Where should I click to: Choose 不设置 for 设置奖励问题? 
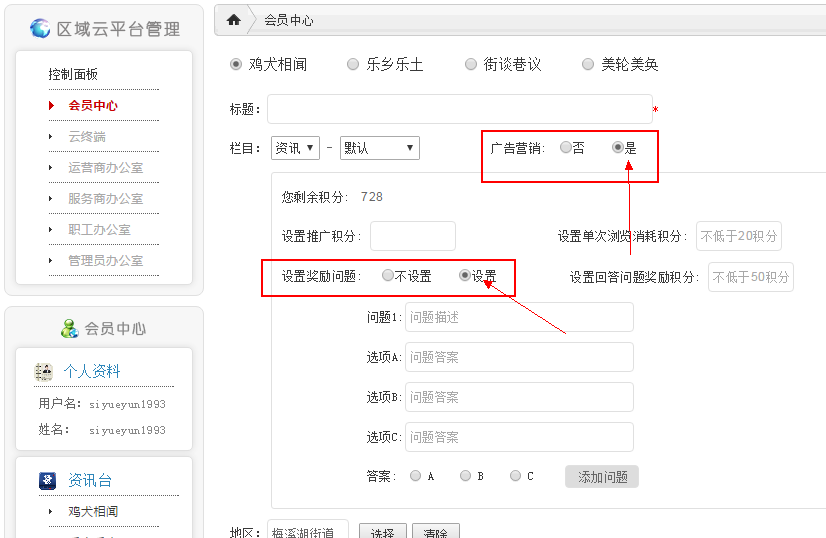(388, 275)
